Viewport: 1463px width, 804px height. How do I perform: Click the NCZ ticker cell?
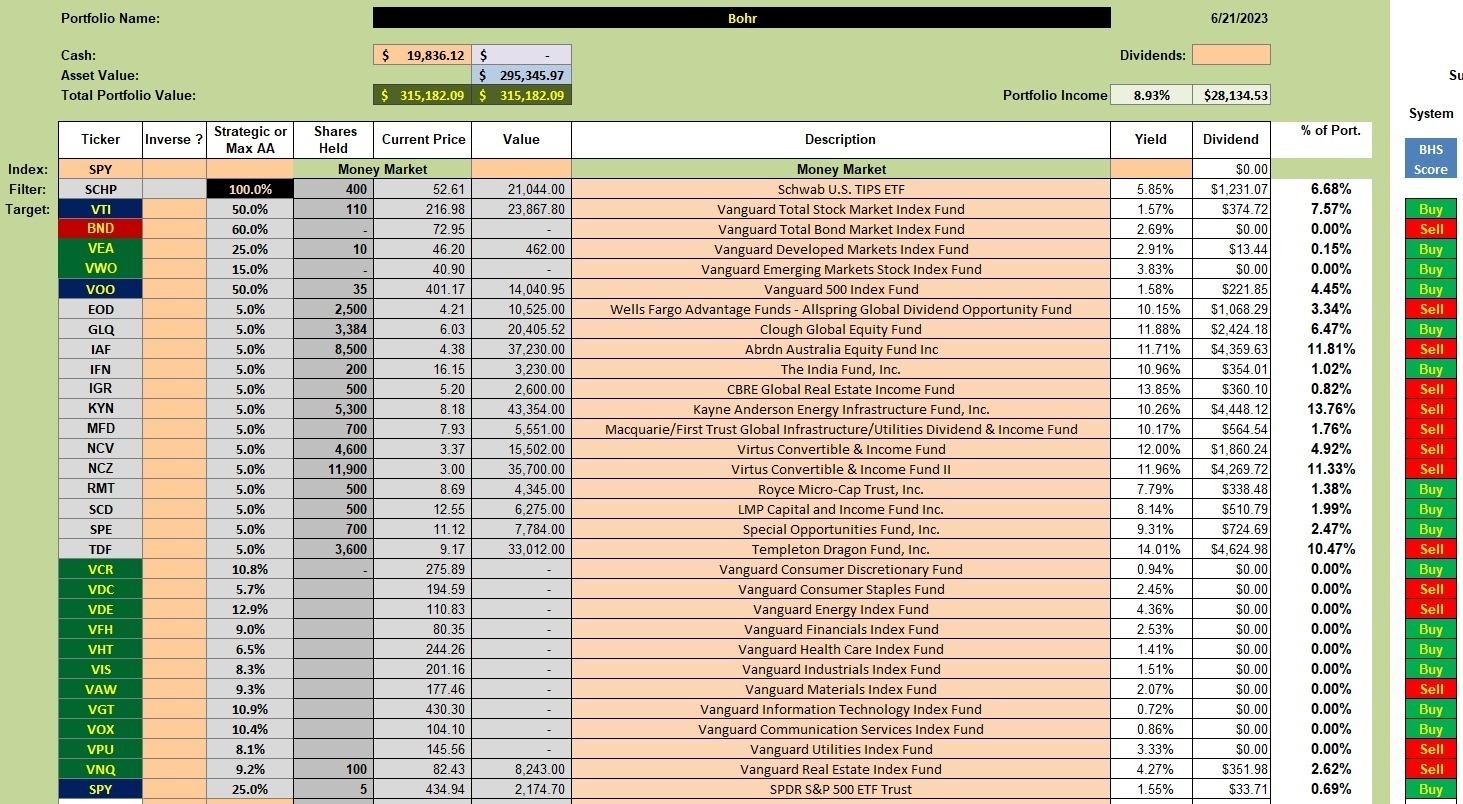tap(100, 469)
